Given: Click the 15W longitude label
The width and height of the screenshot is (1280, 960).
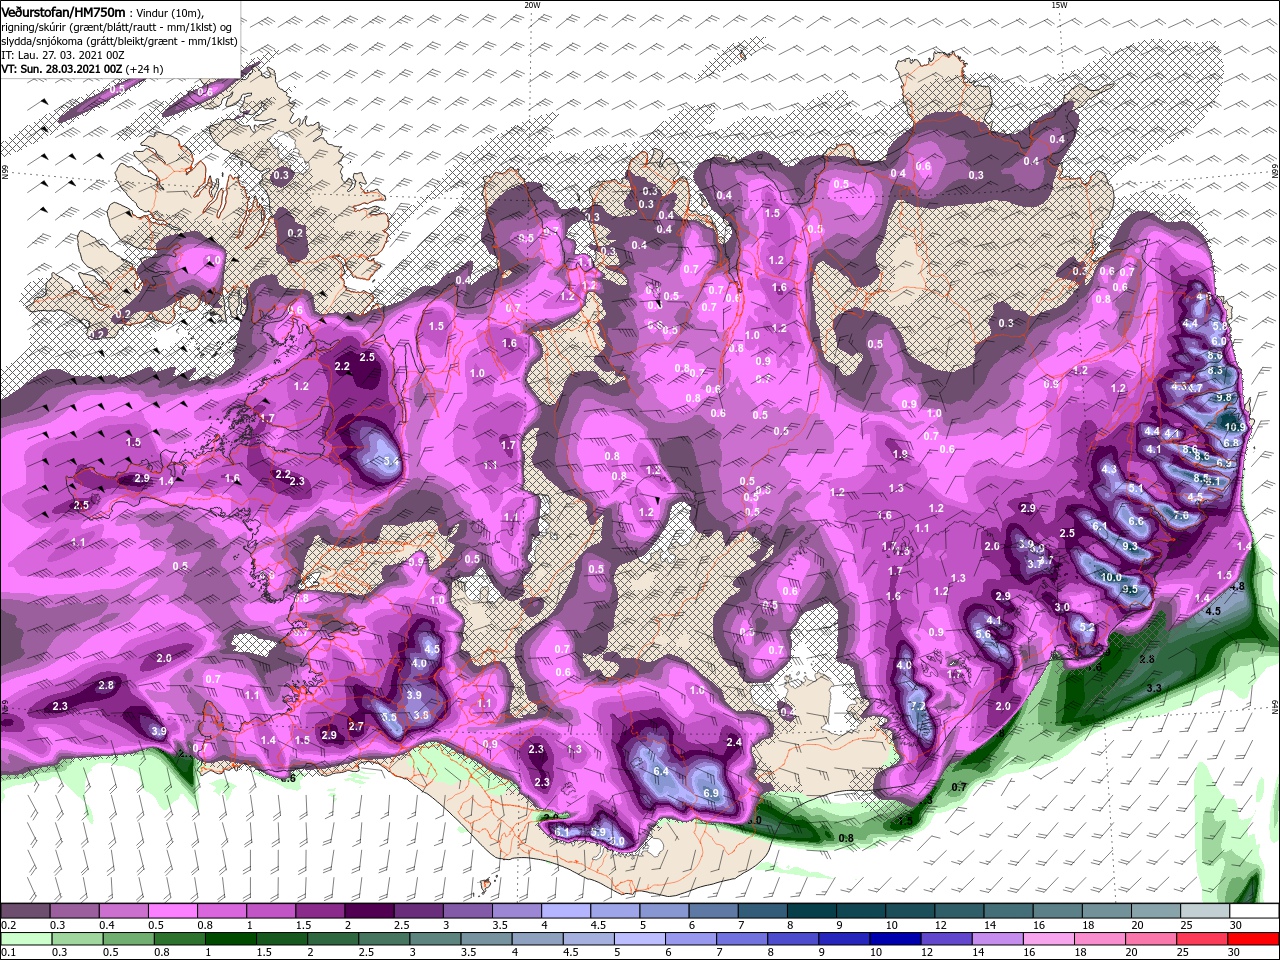Looking at the screenshot, I should pos(1059,5).
